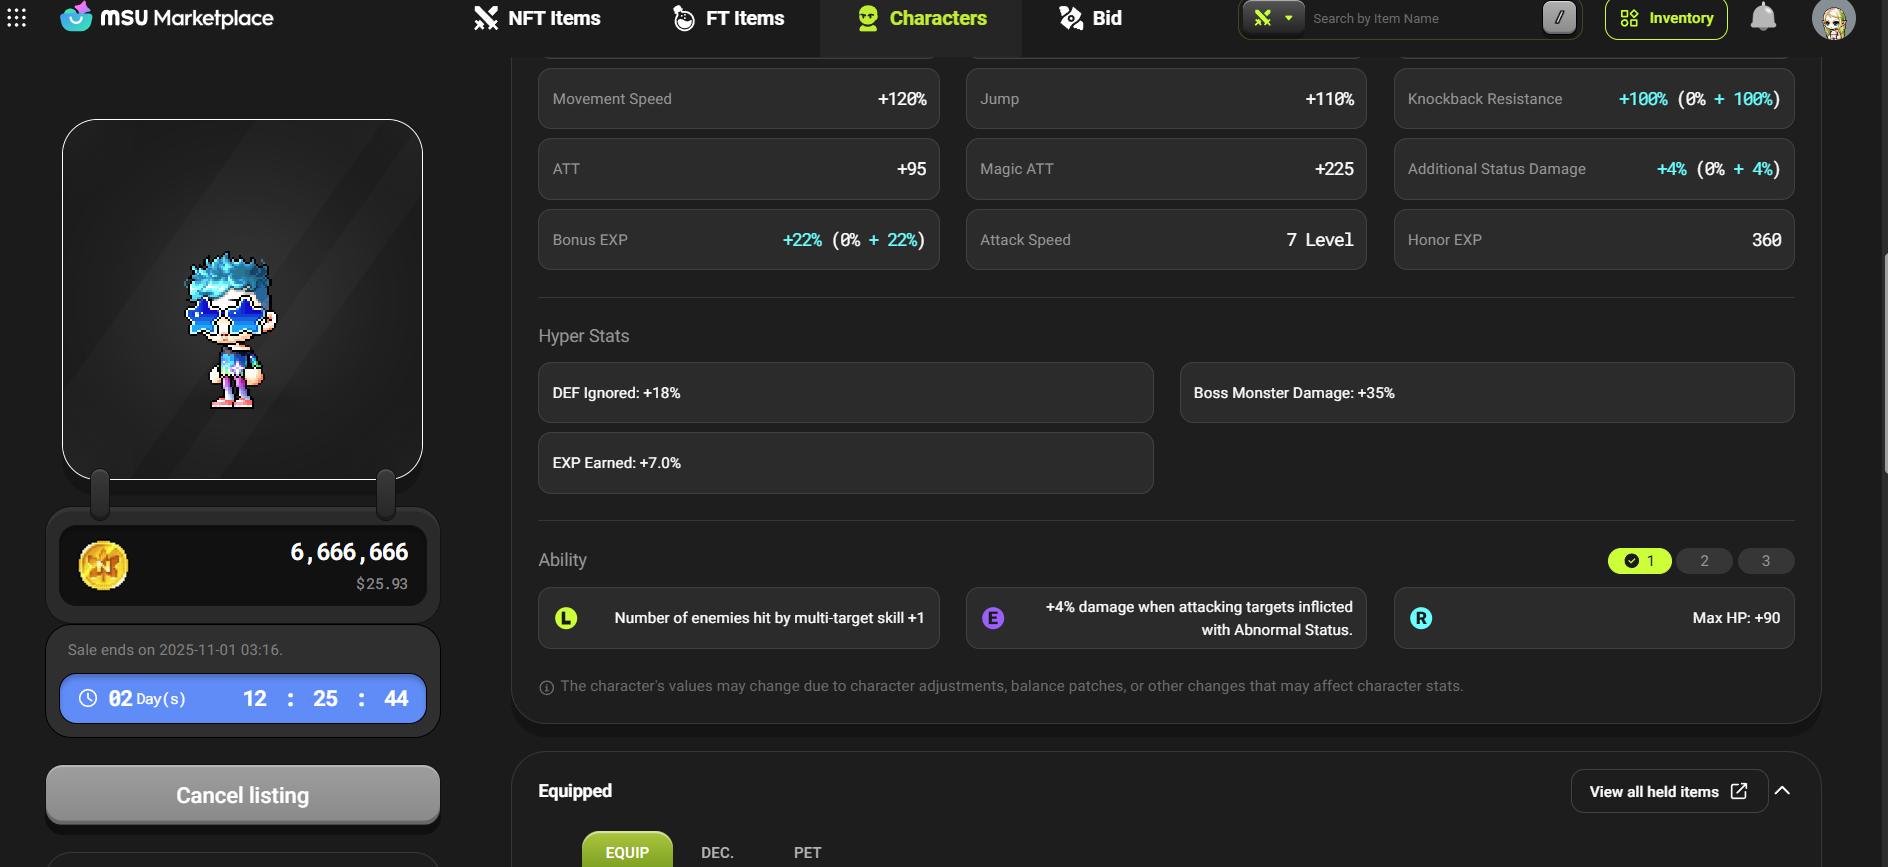Click the gold NESO coin icon
Image resolution: width=1888 pixels, height=867 pixels.
(103, 565)
